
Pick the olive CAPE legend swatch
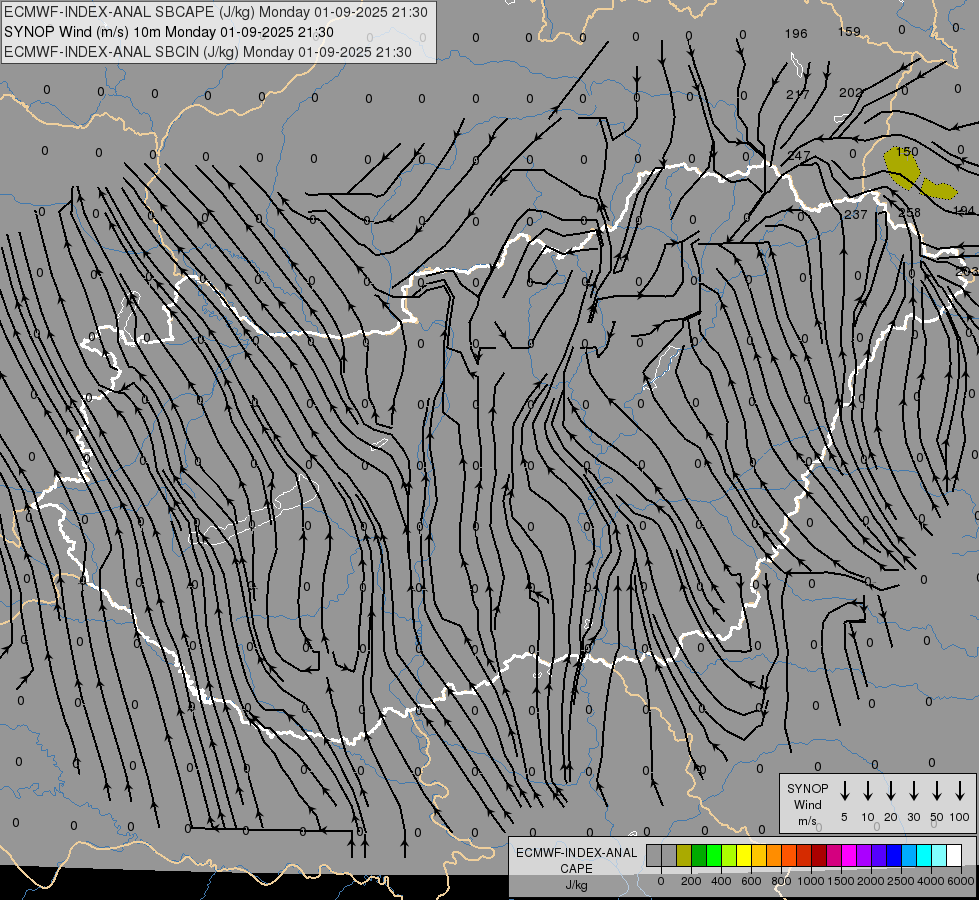[684, 855]
